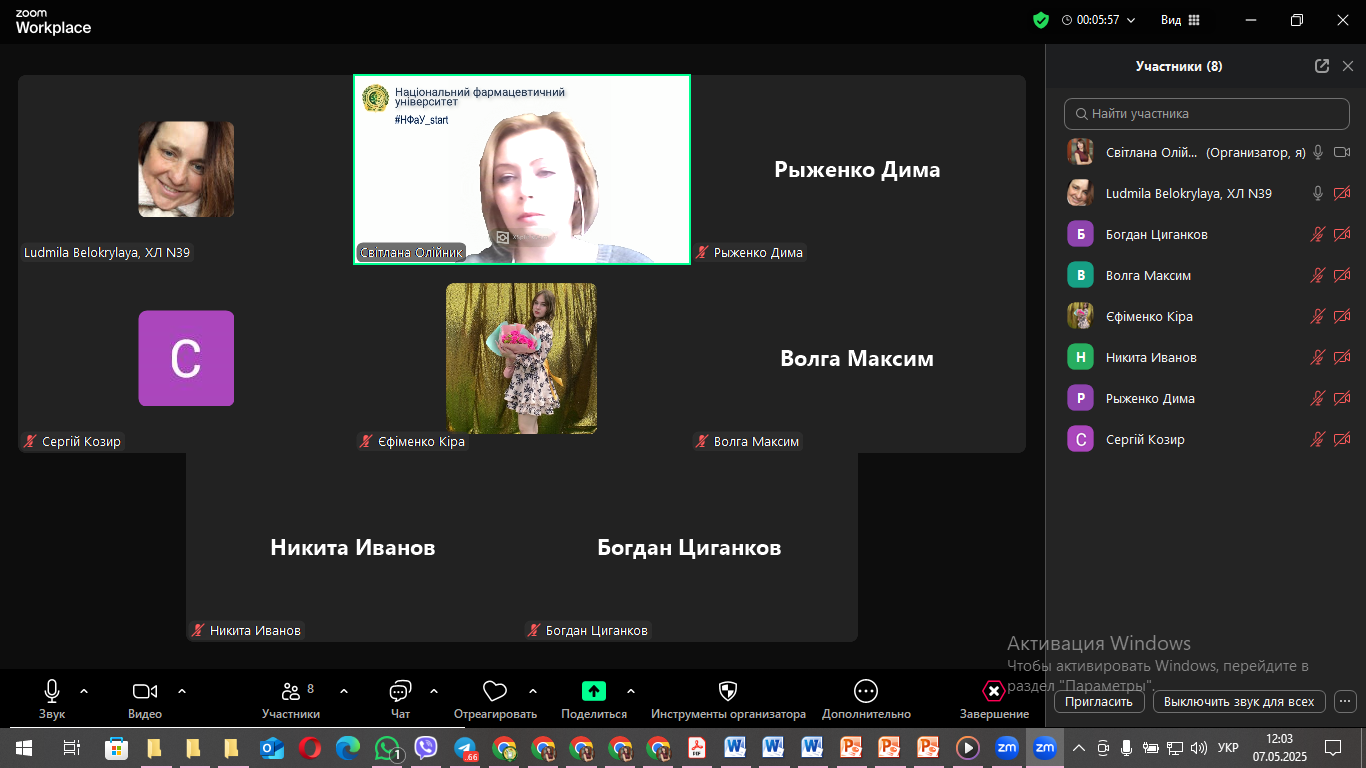Open Task View on the taskbar
The image size is (1366, 768).
coord(71,747)
